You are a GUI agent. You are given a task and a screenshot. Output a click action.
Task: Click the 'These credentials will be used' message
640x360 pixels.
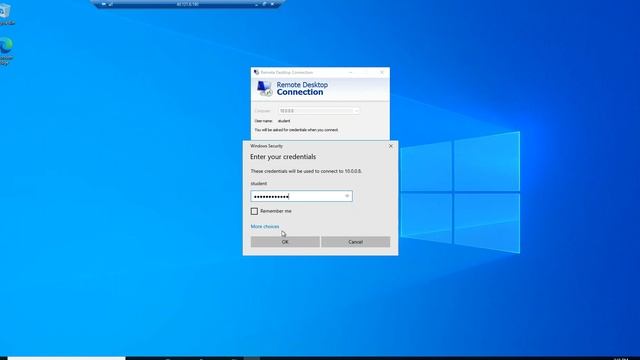pos(306,171)
